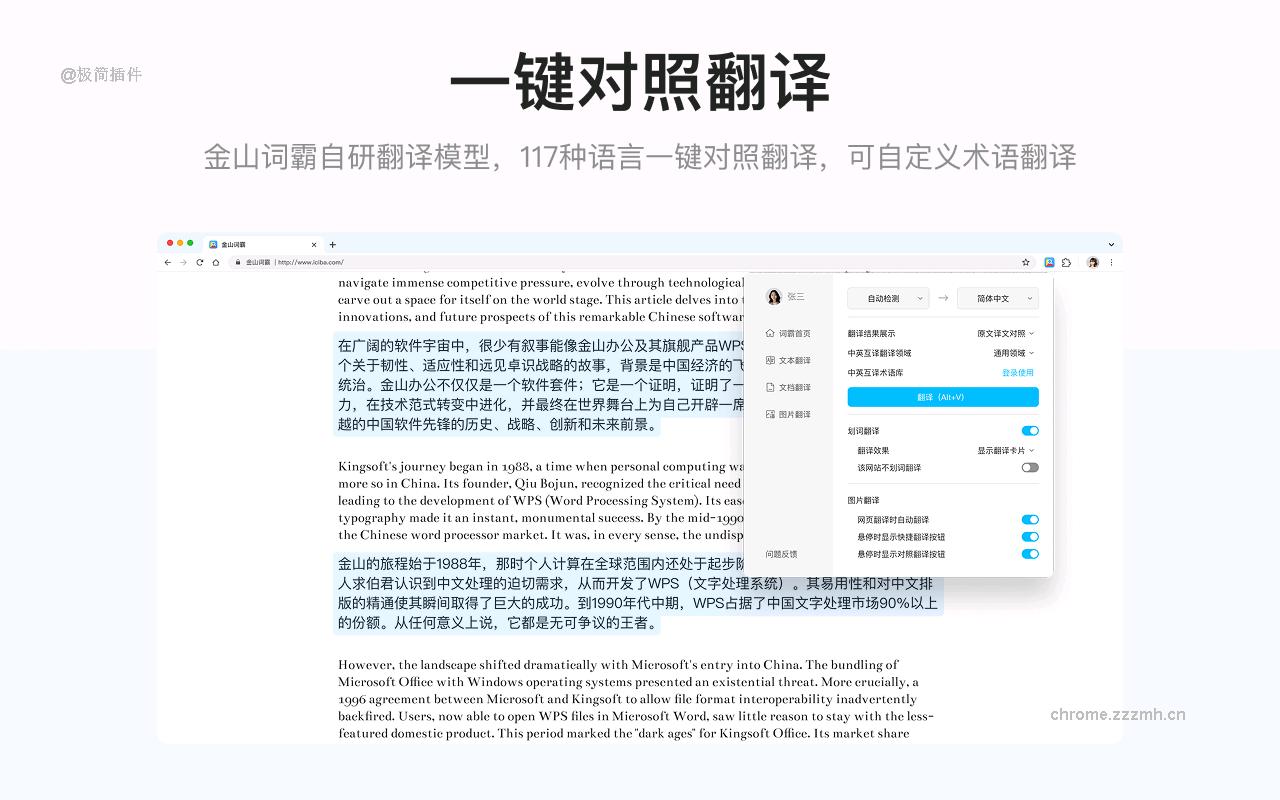The image size is (1280, 800).
Task: Bookmark the page with the star icon
Action: pyautogui.click(x=1026, y=262)
